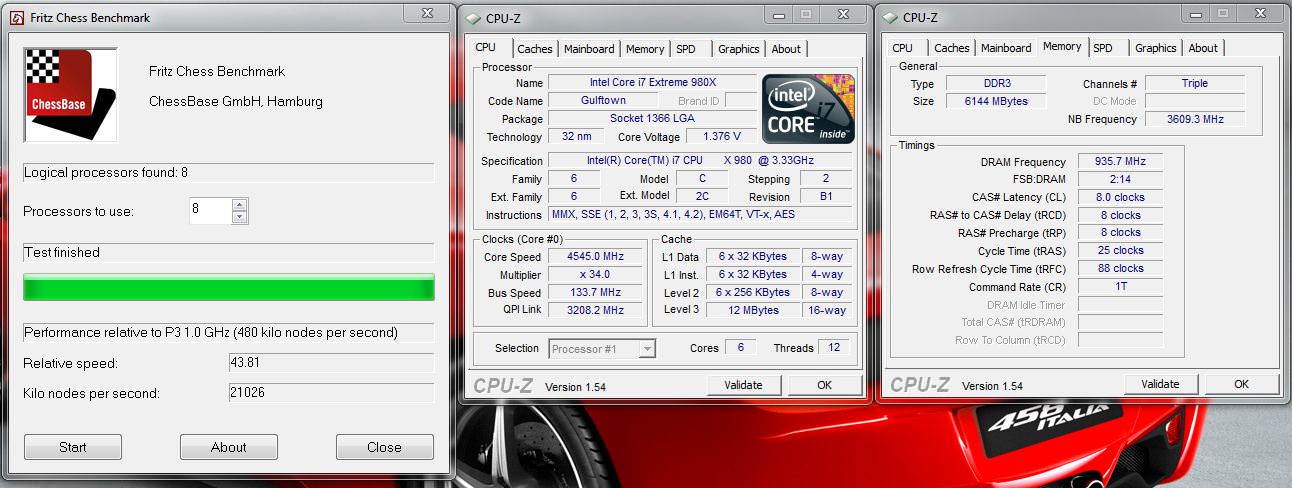Click the FSB:DRAM value 2:14
The width and height of the screenshot is (1292, 488).
point(1120,180)
